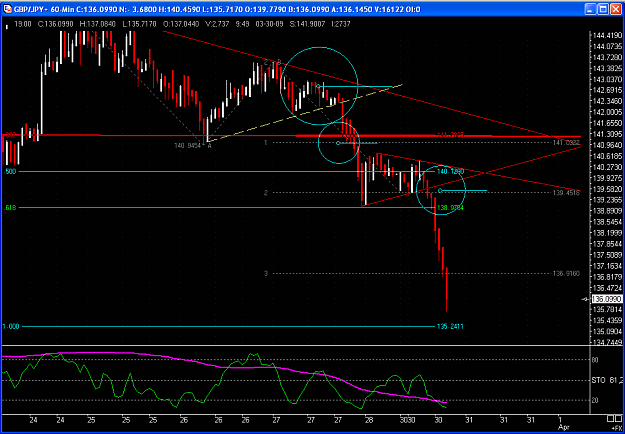
Task: Click the S:141.9007 value in the info row
Action: coord(308,24)
